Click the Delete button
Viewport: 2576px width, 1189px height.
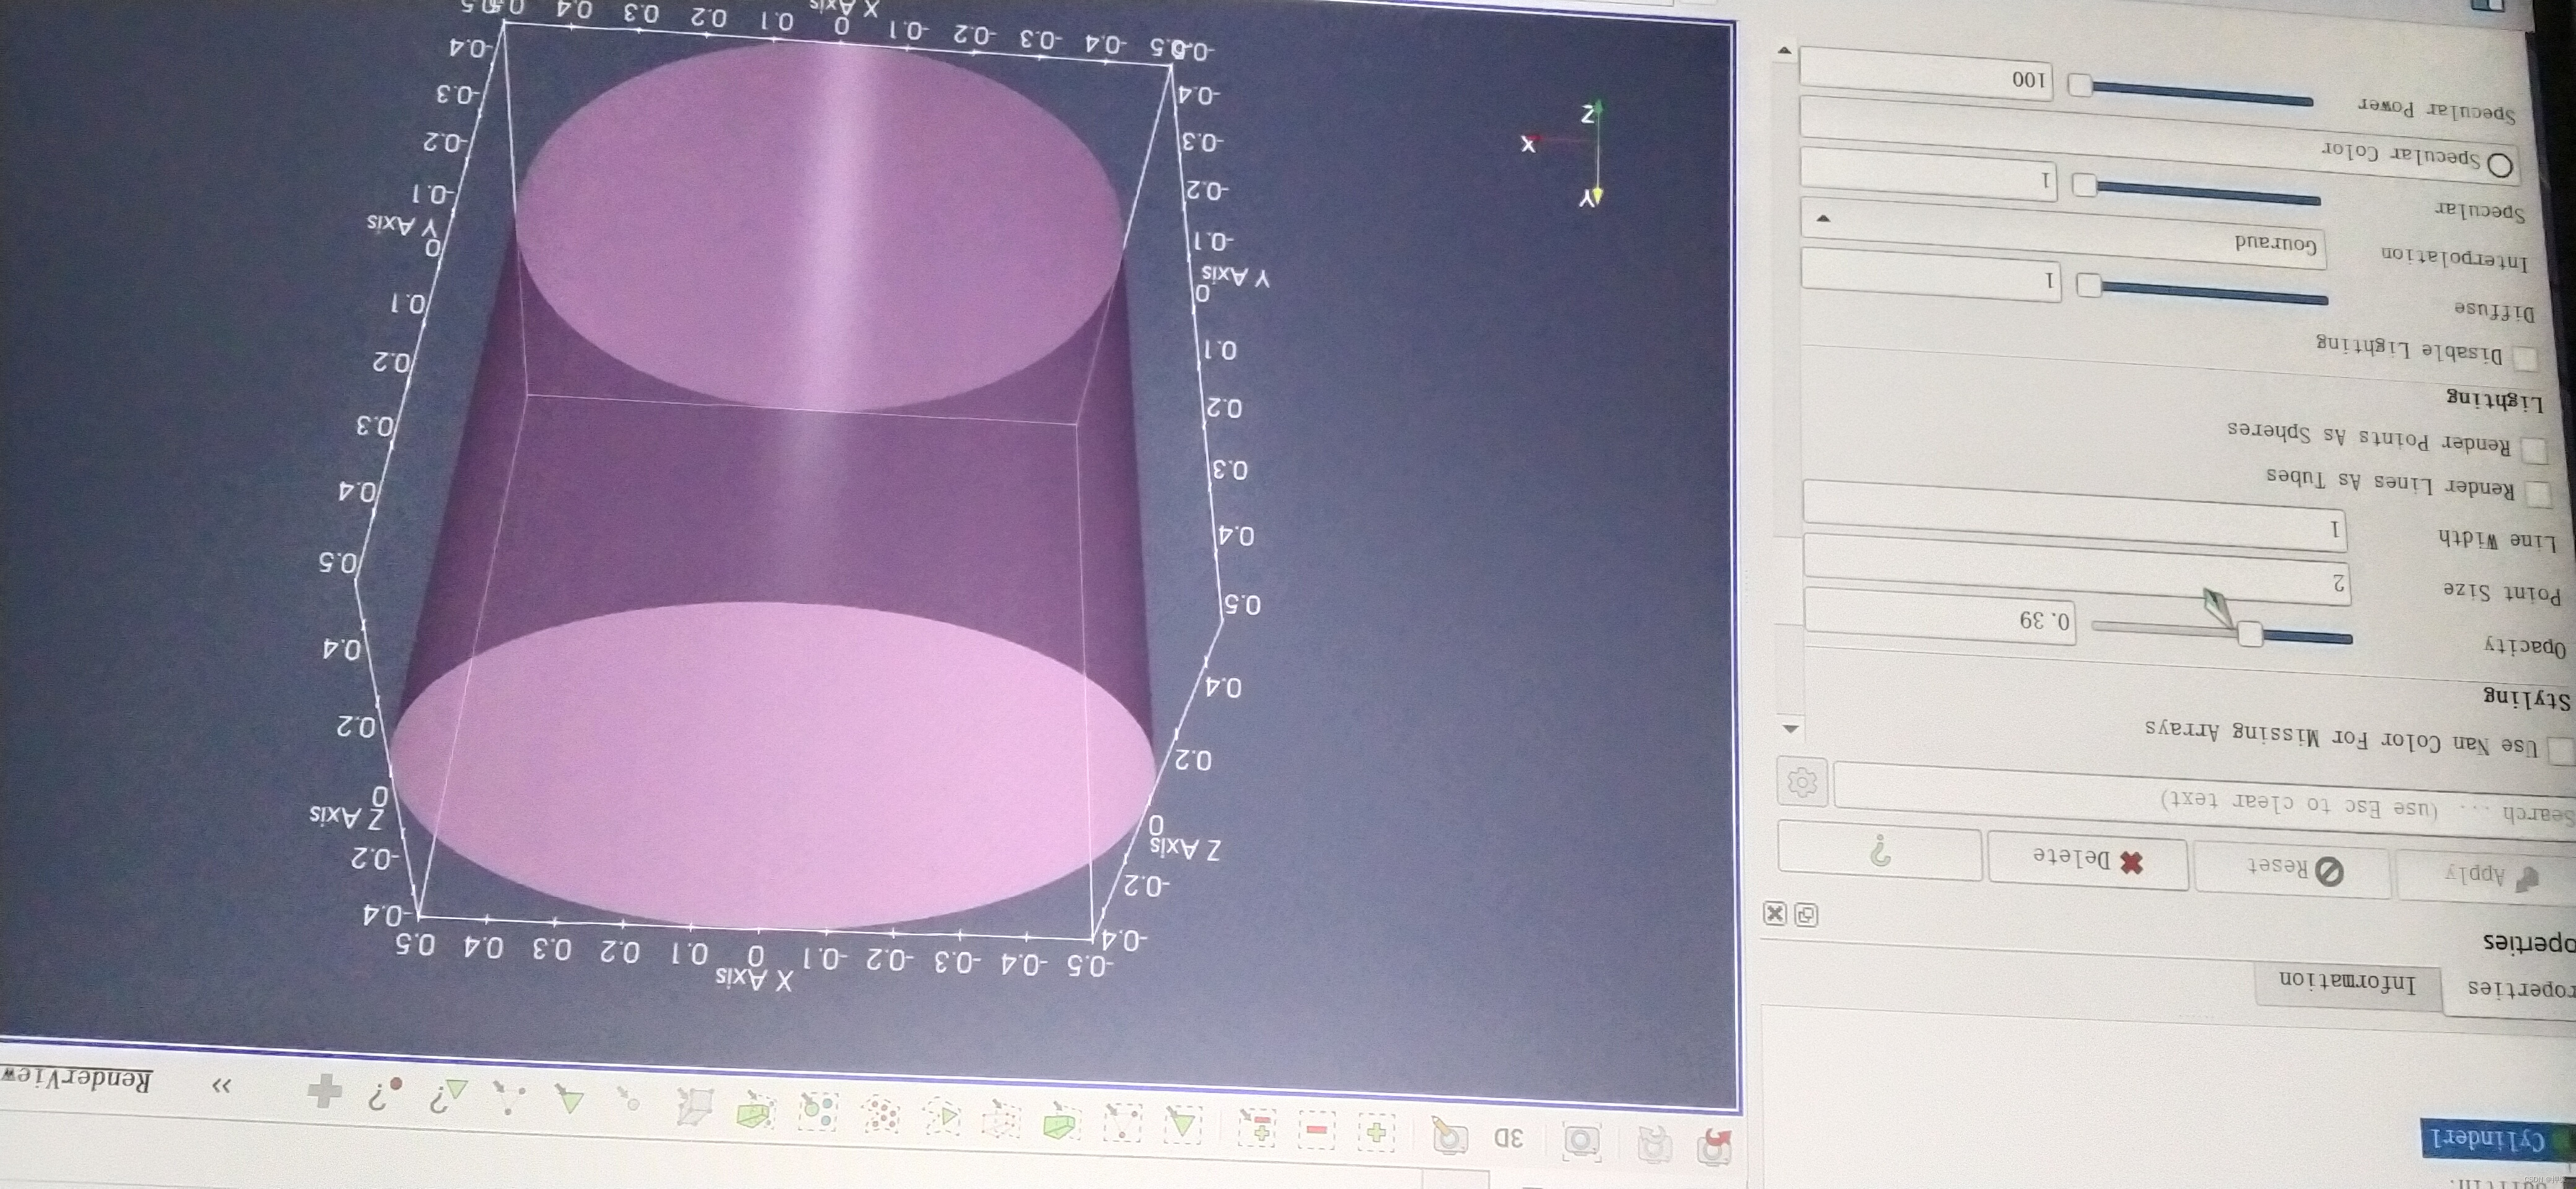coord(2087,859)
